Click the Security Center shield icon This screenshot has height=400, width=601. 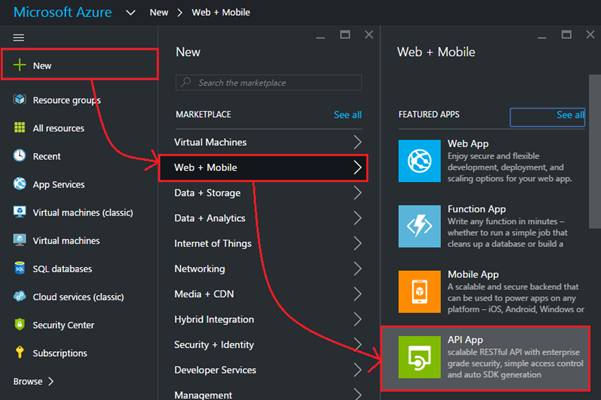pos(19,324)
